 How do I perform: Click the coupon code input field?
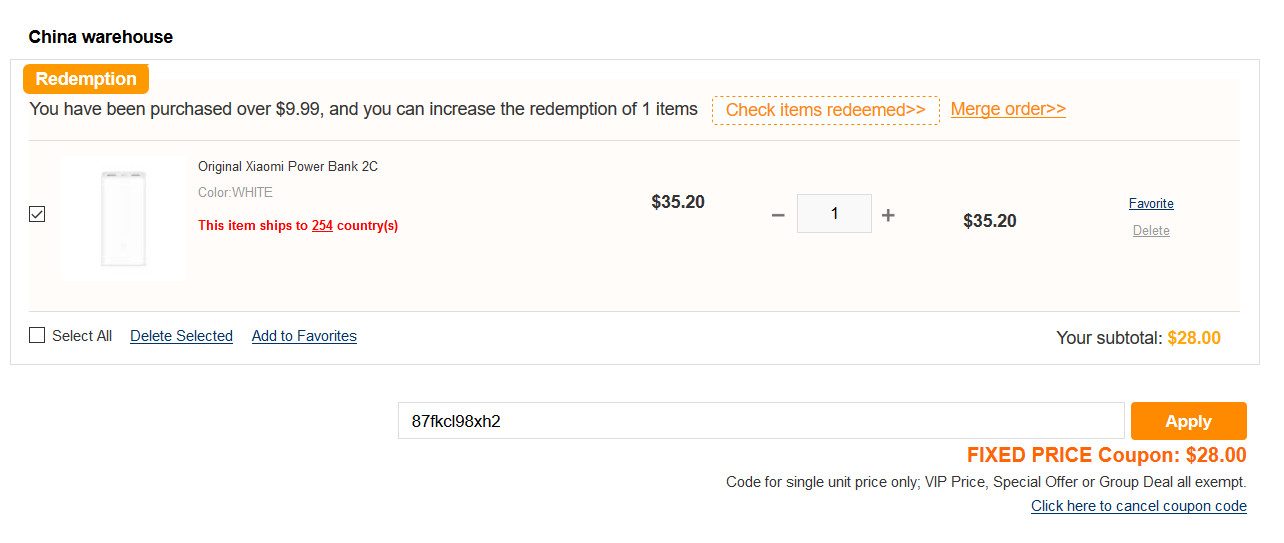tap(760, 421)
